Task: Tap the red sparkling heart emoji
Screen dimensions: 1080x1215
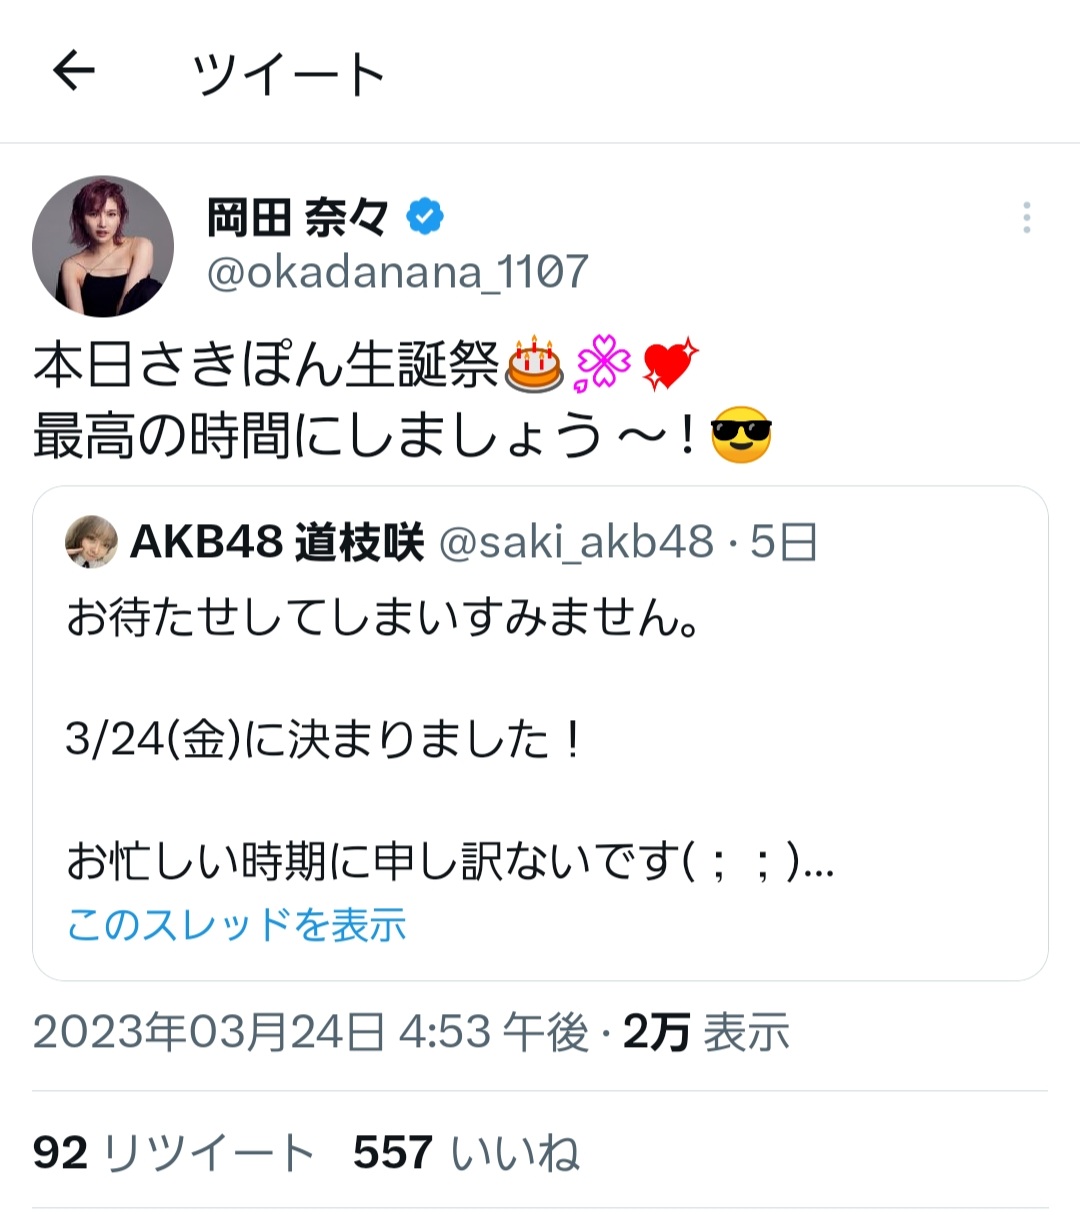Action: (670, 364)
